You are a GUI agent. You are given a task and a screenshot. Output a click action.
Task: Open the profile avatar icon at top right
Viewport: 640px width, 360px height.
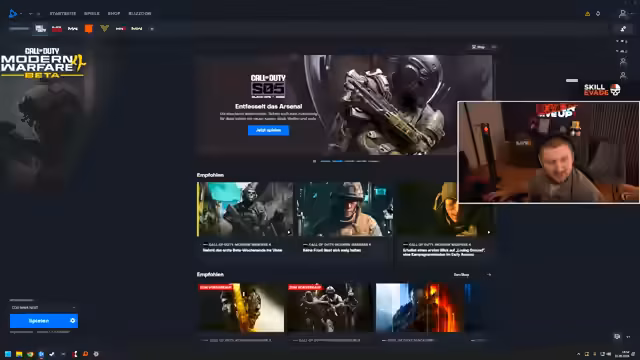point(622,13)
